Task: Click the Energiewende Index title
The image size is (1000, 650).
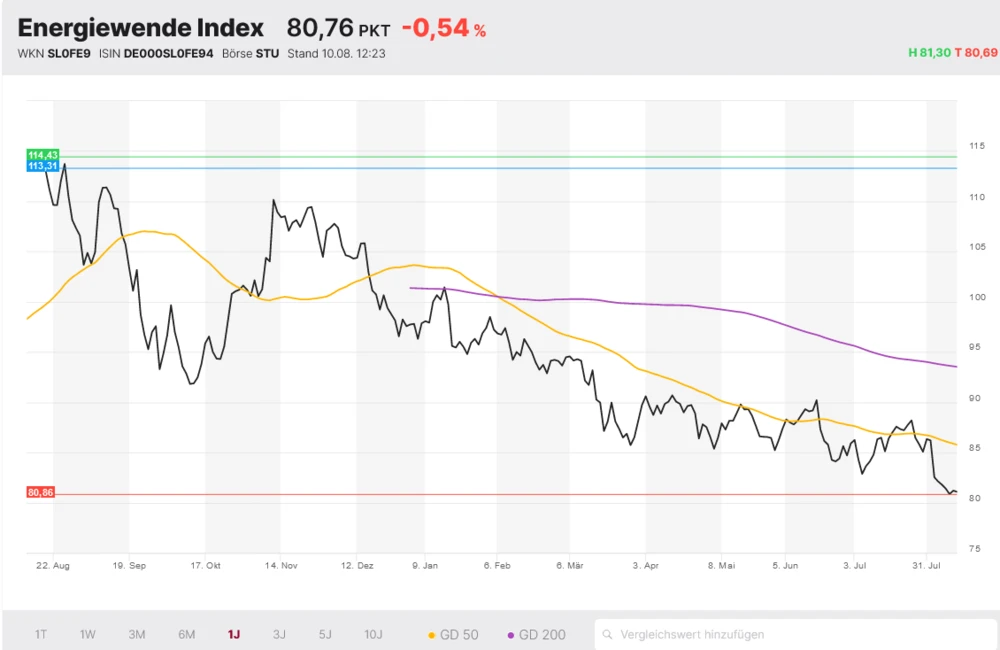Action: click(141, 28)
